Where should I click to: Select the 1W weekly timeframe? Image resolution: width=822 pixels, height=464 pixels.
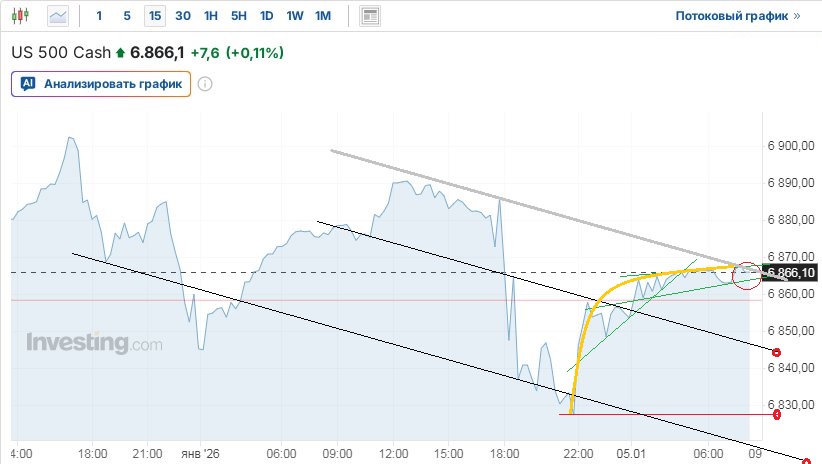coord(294,16)
